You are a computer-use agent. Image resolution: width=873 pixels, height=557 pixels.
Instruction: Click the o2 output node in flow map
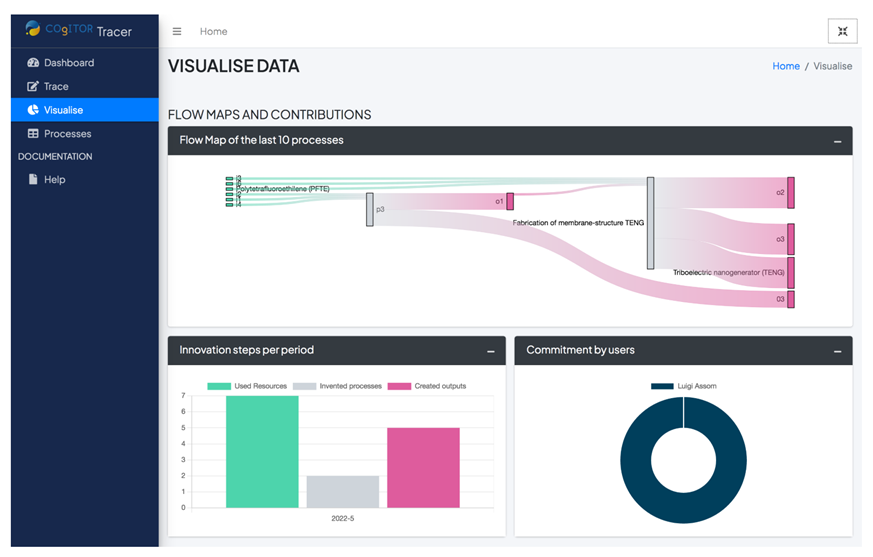791,193
